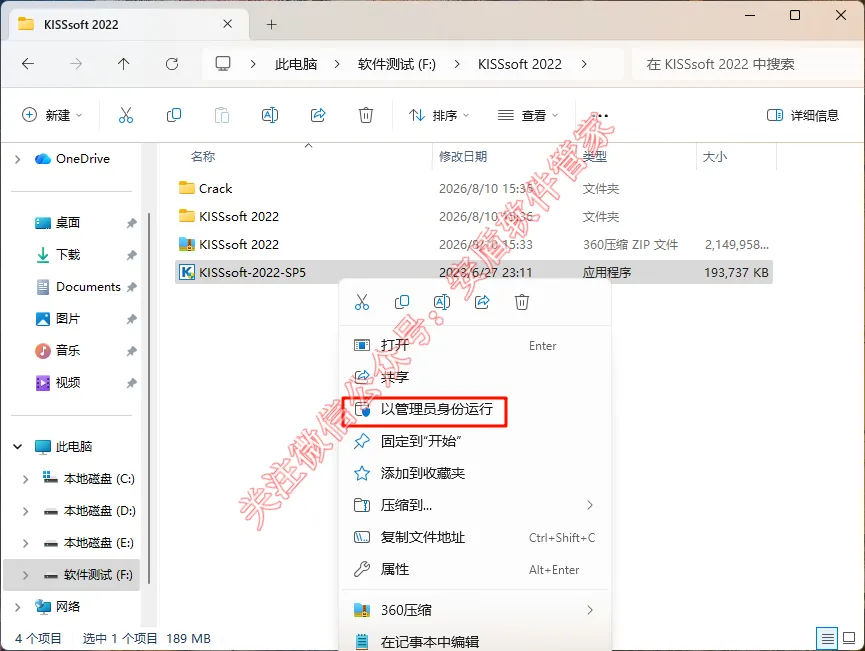Choose 添加到收藏夹 from context menu

476,473
